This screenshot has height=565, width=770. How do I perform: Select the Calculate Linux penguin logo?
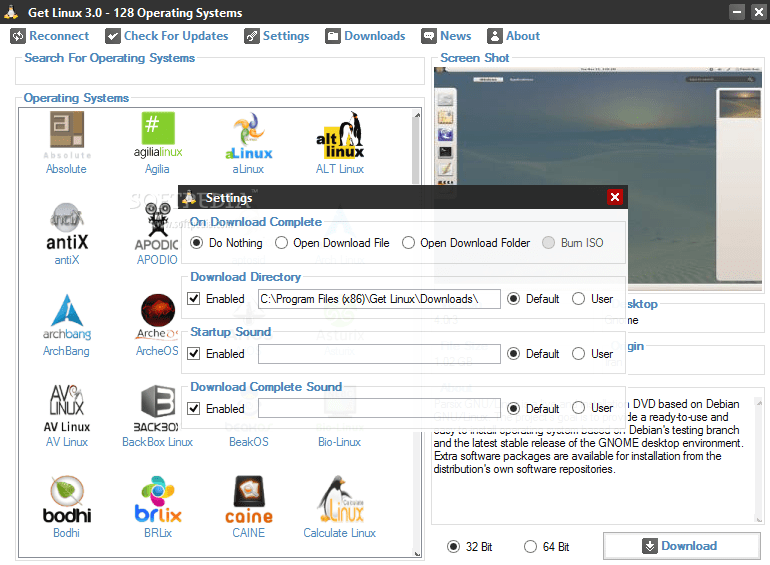click(x=340, y=499)
